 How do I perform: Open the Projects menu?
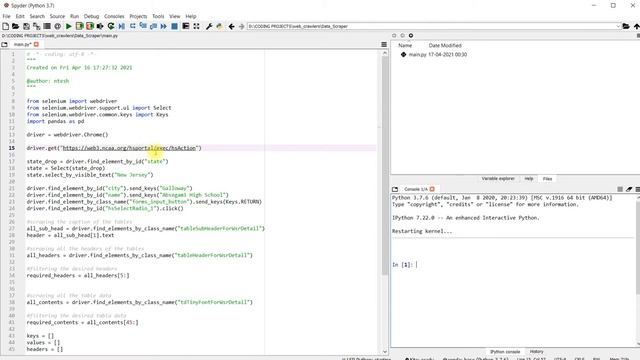[x=138, y=16]
